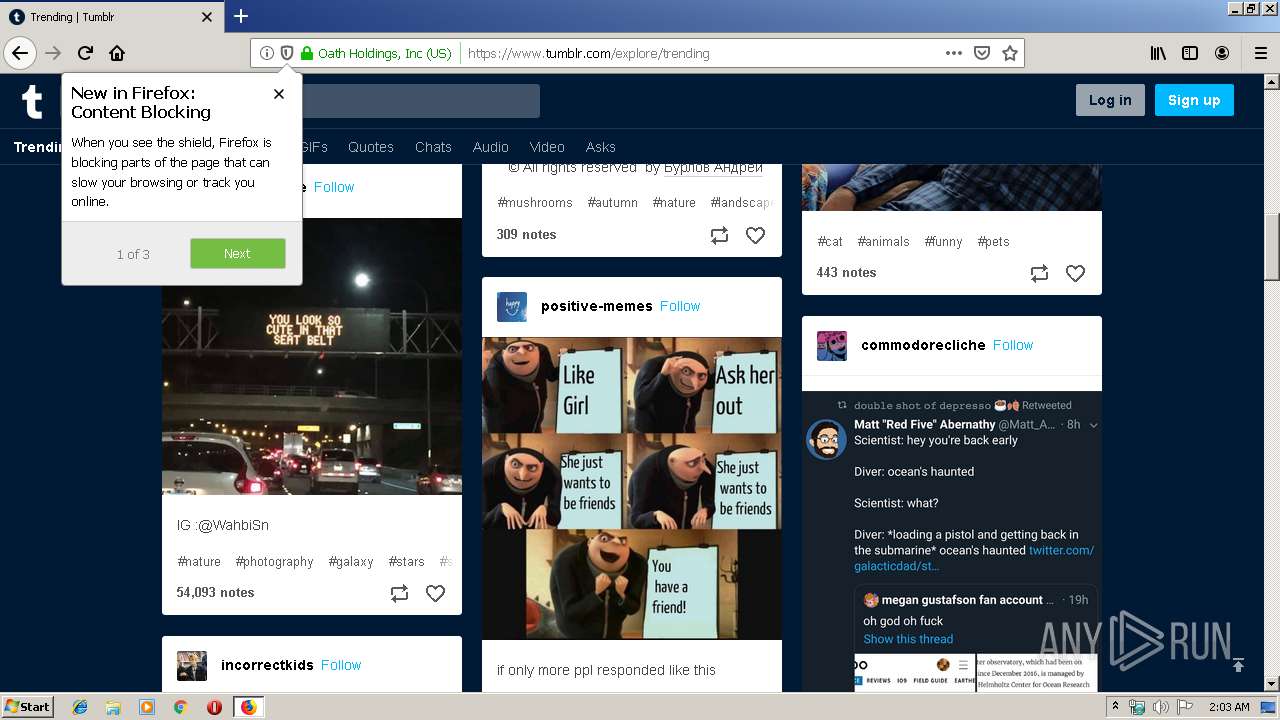
Task: Open page actions three-dot menu
Action: pyautogui.click(x=954, y=53)
